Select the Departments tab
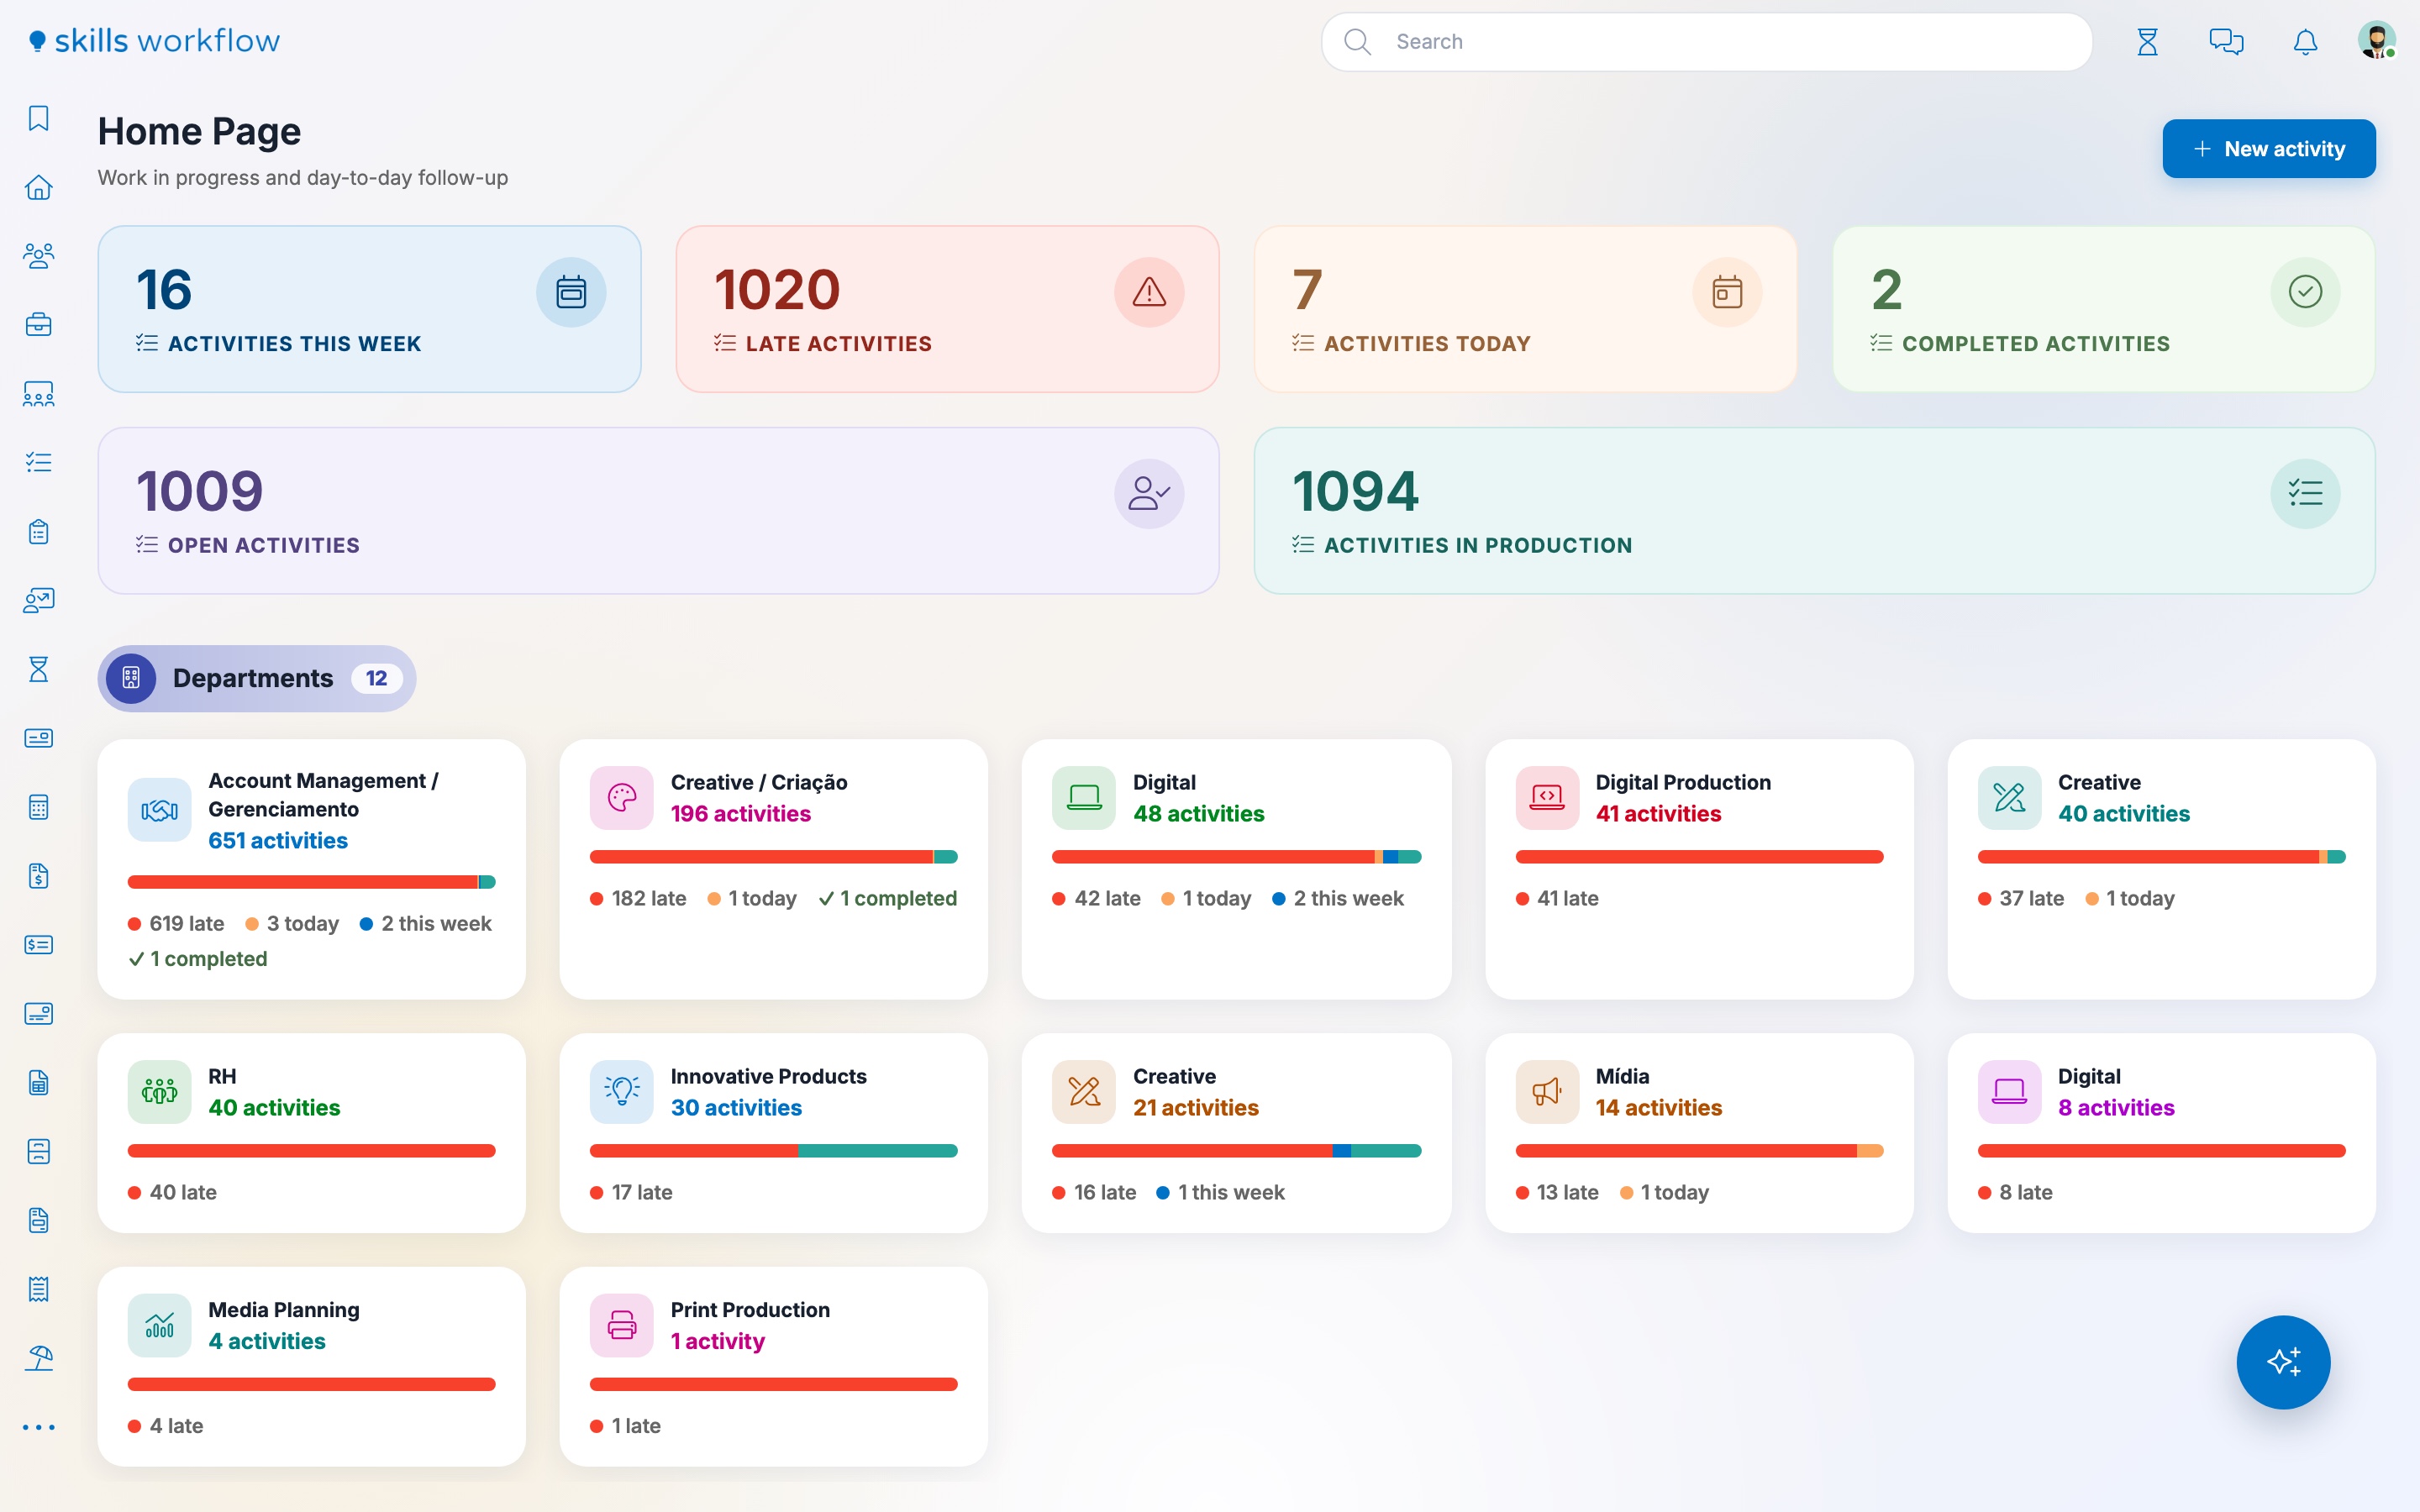Viewport: 2420px width, 1512px height. tap(256, 678)
